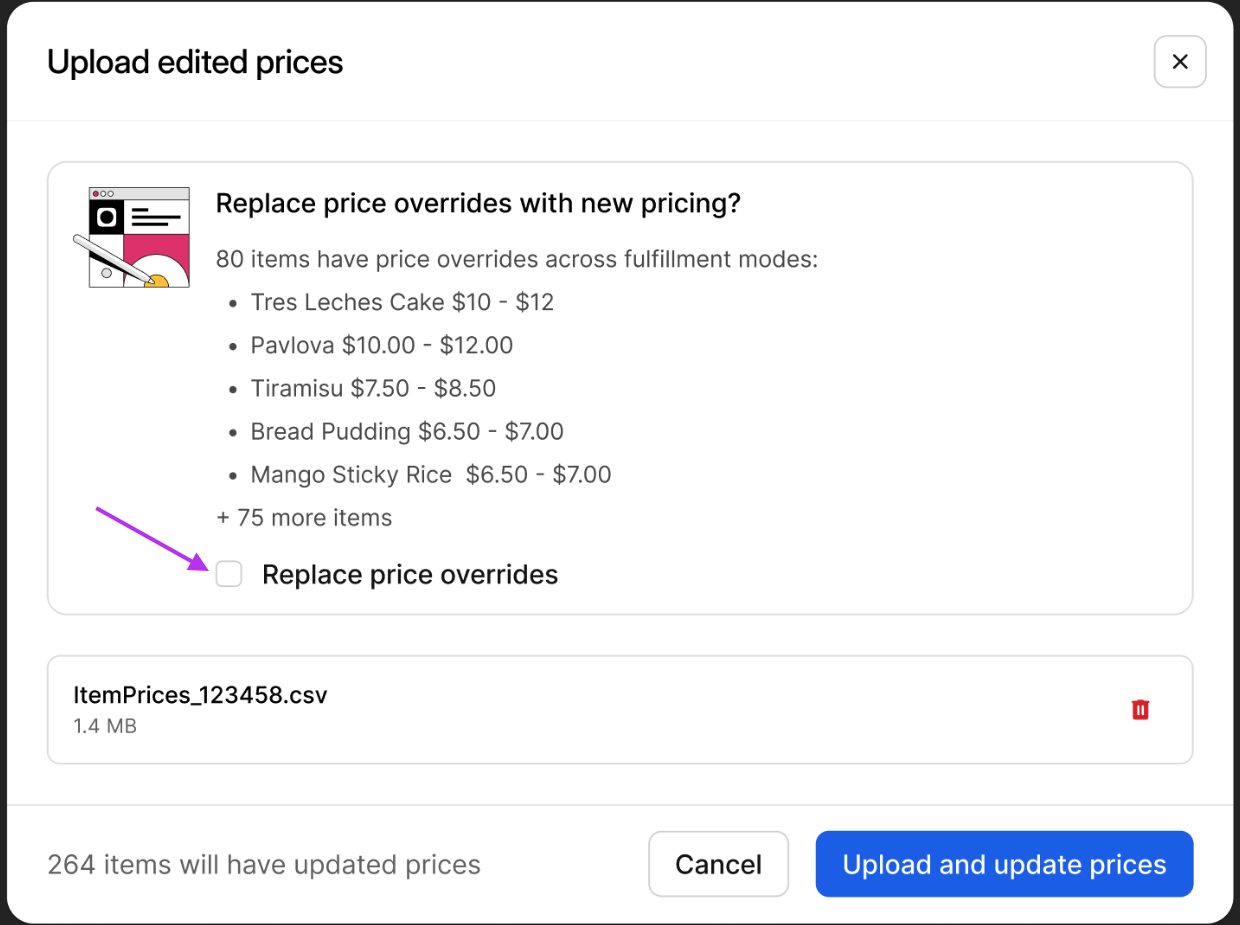Click the price editing illustration icon
Viewport: 1240px width, 925px height.
139,238
